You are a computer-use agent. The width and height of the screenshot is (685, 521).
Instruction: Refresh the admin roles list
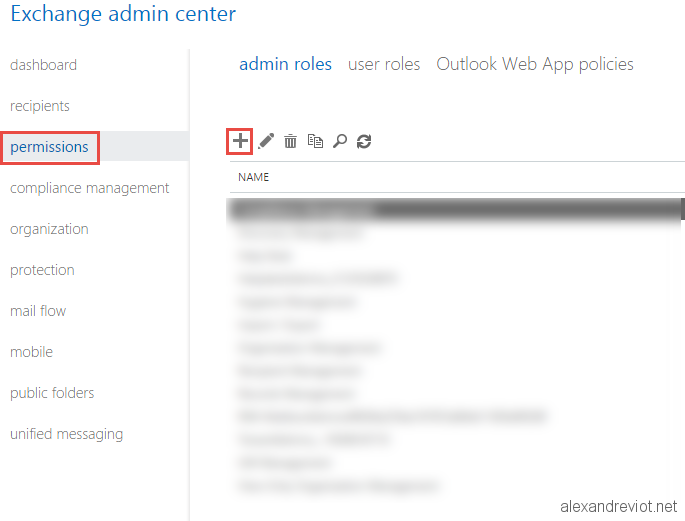(364, 141)
